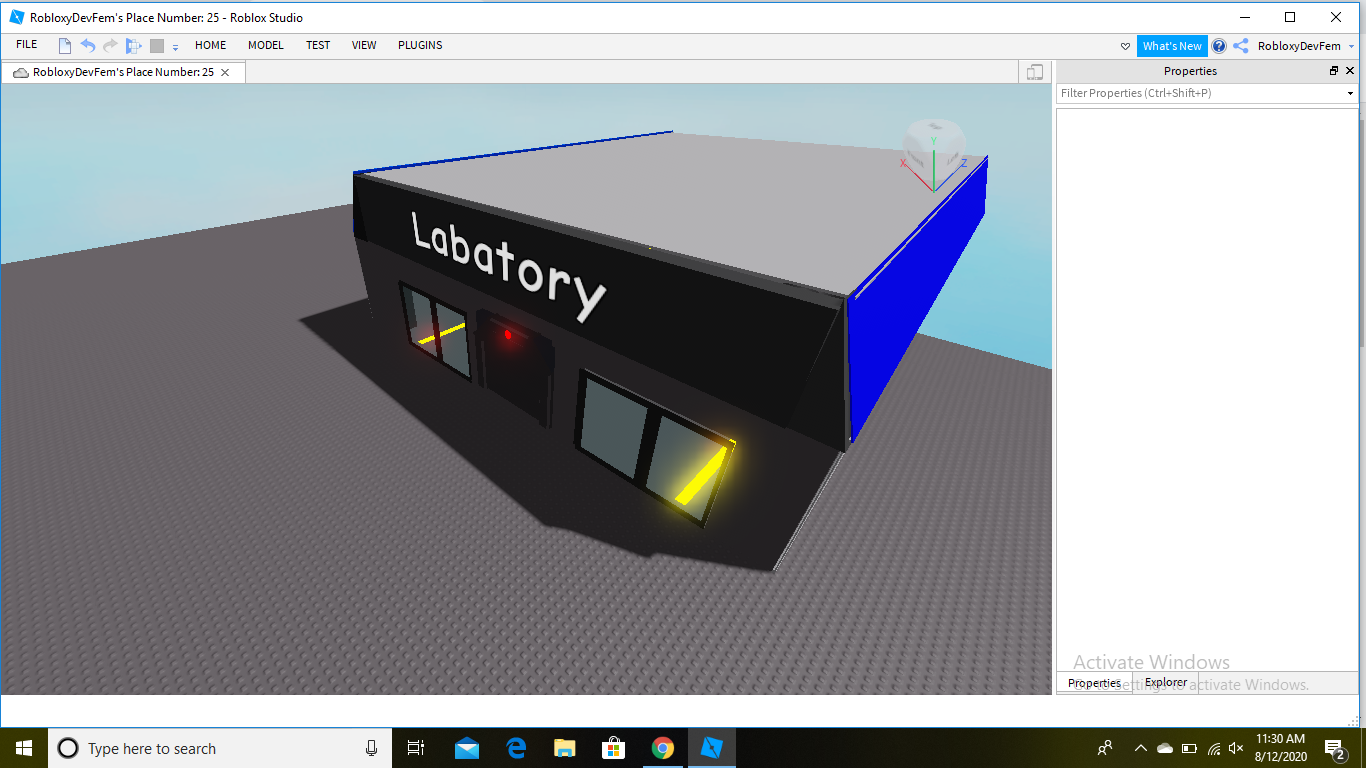Check the battery status icon

[1189, 748]
